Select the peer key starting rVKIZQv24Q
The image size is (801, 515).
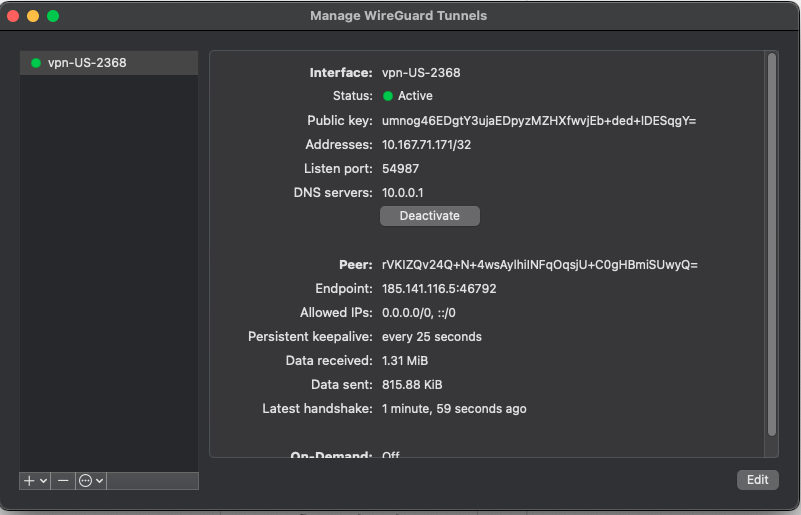click(x=539, y=265)
